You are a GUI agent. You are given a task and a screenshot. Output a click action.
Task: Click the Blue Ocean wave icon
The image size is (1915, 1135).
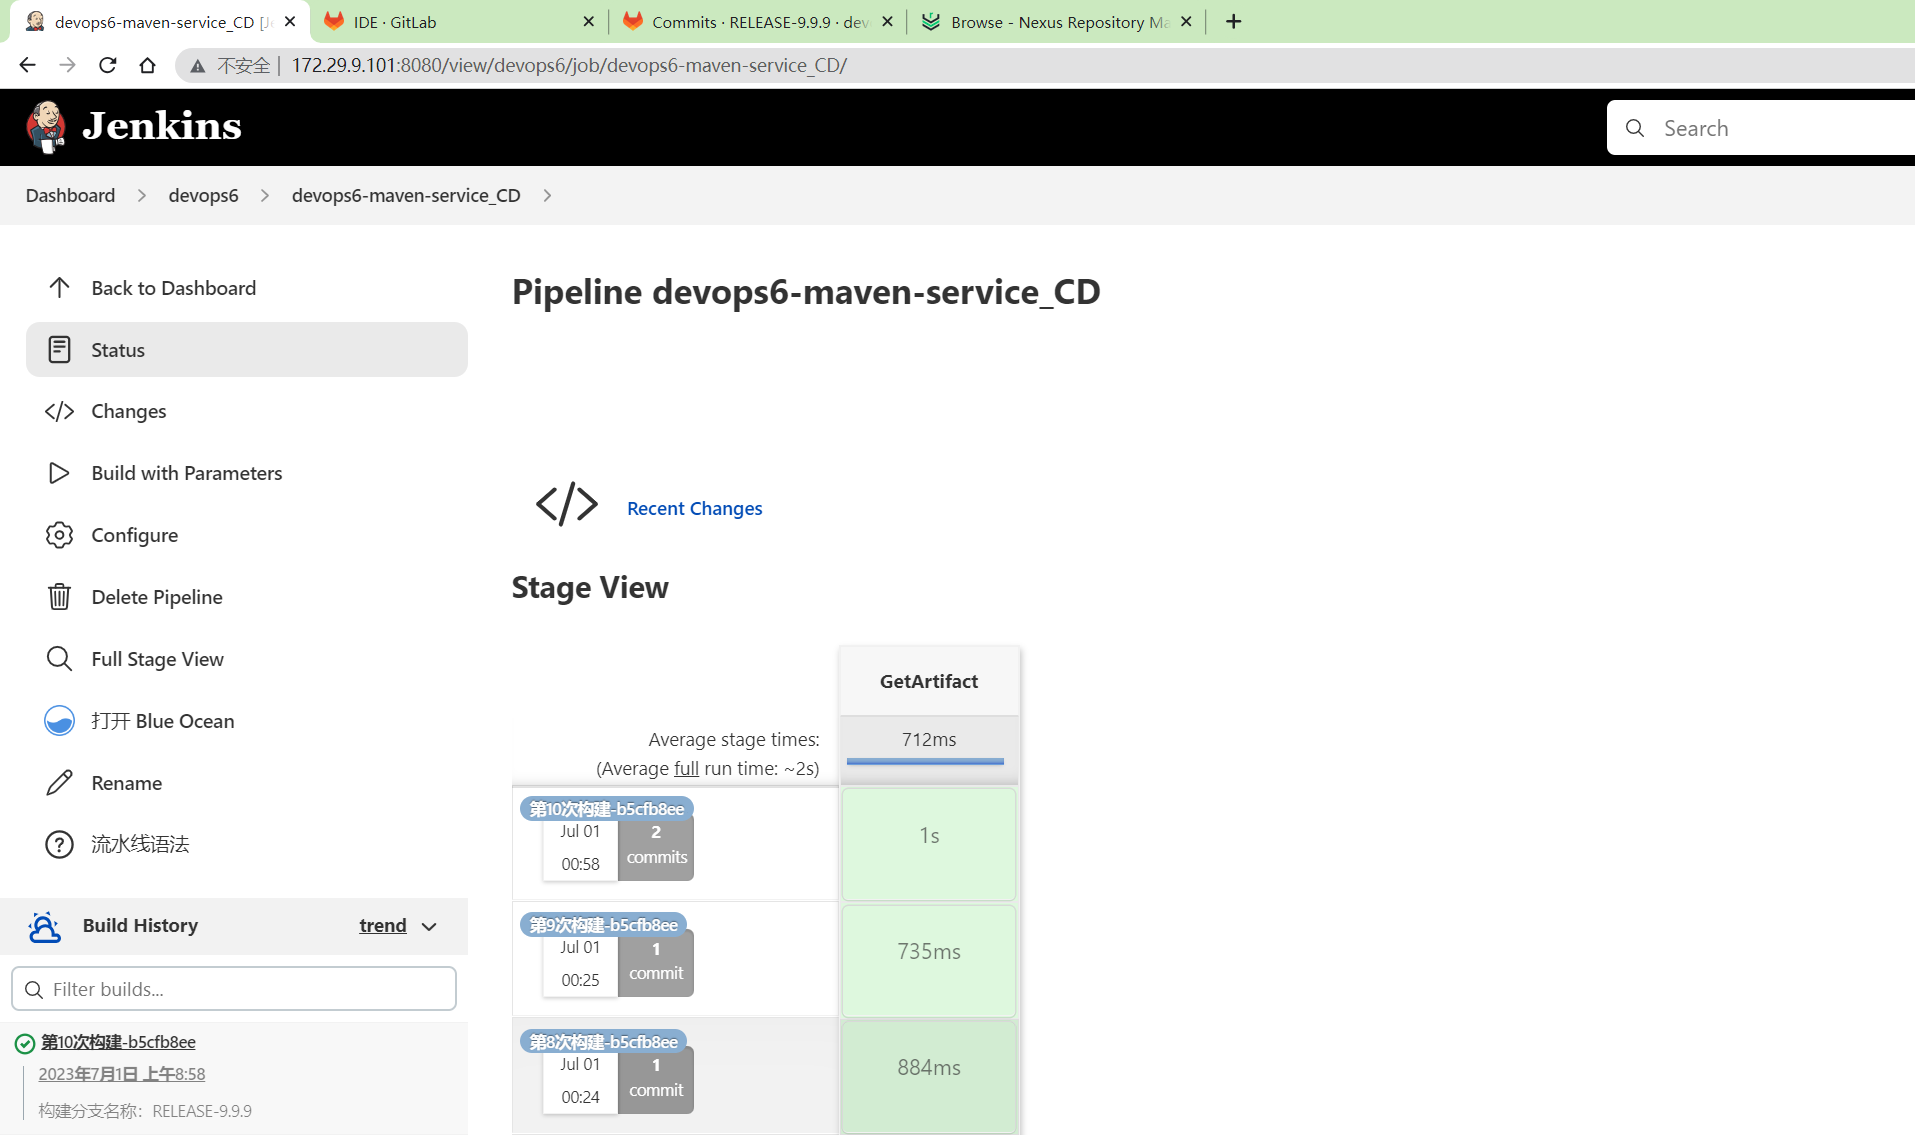pyautogui.click(x=59, y=721)
